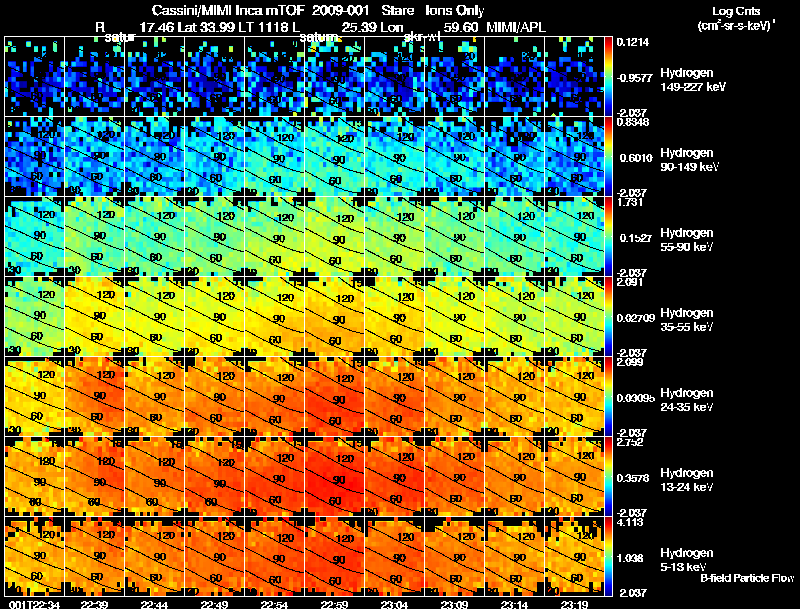This screenshot has height=609, width=800.
Task: Click the Hydrogen 24-35 keV label
Action: pos(687,400)
